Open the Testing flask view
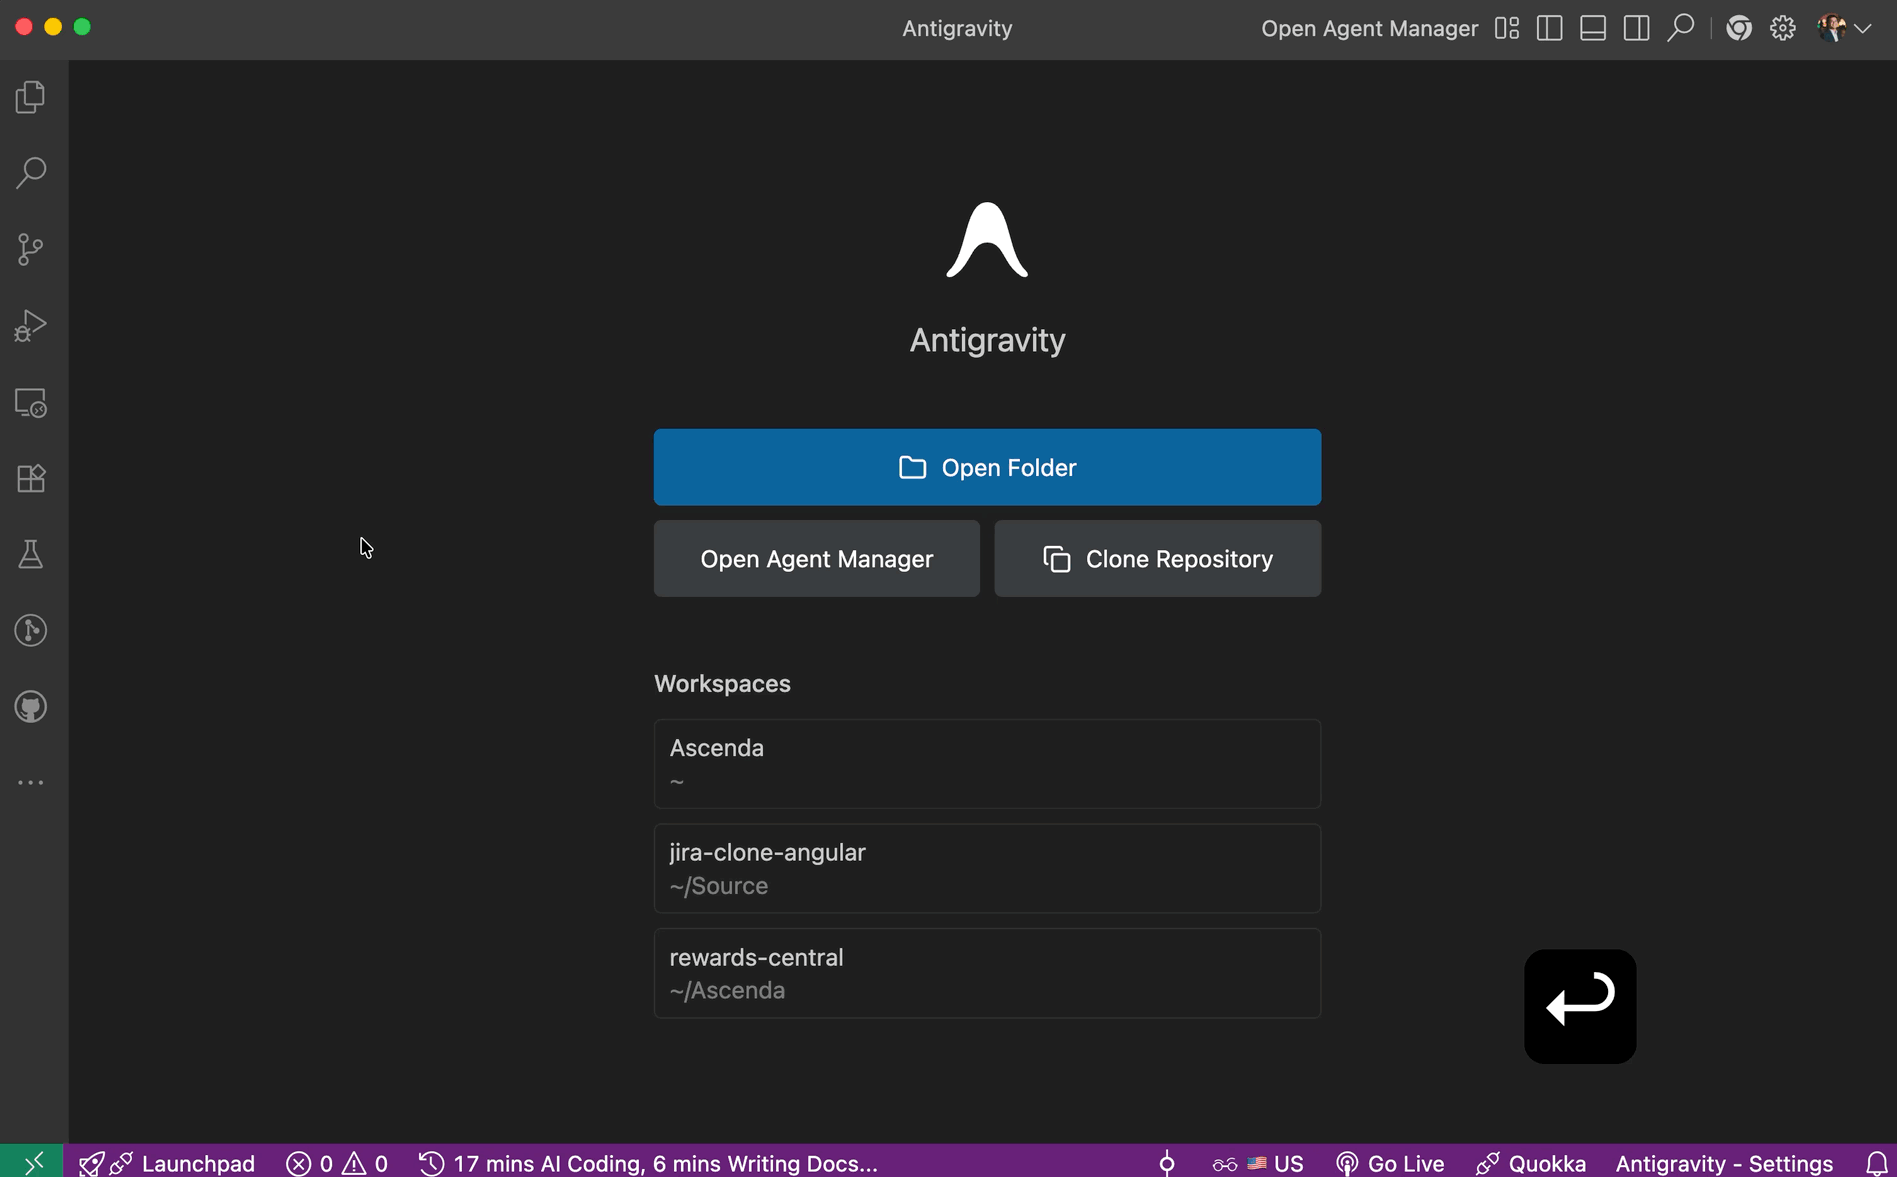 click(31, 555)
